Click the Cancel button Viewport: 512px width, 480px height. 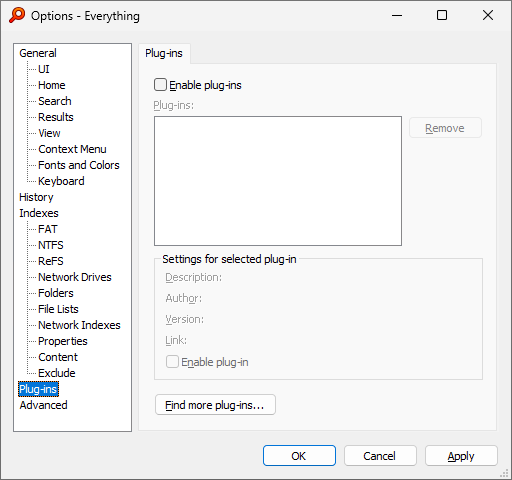coord(380,456)
